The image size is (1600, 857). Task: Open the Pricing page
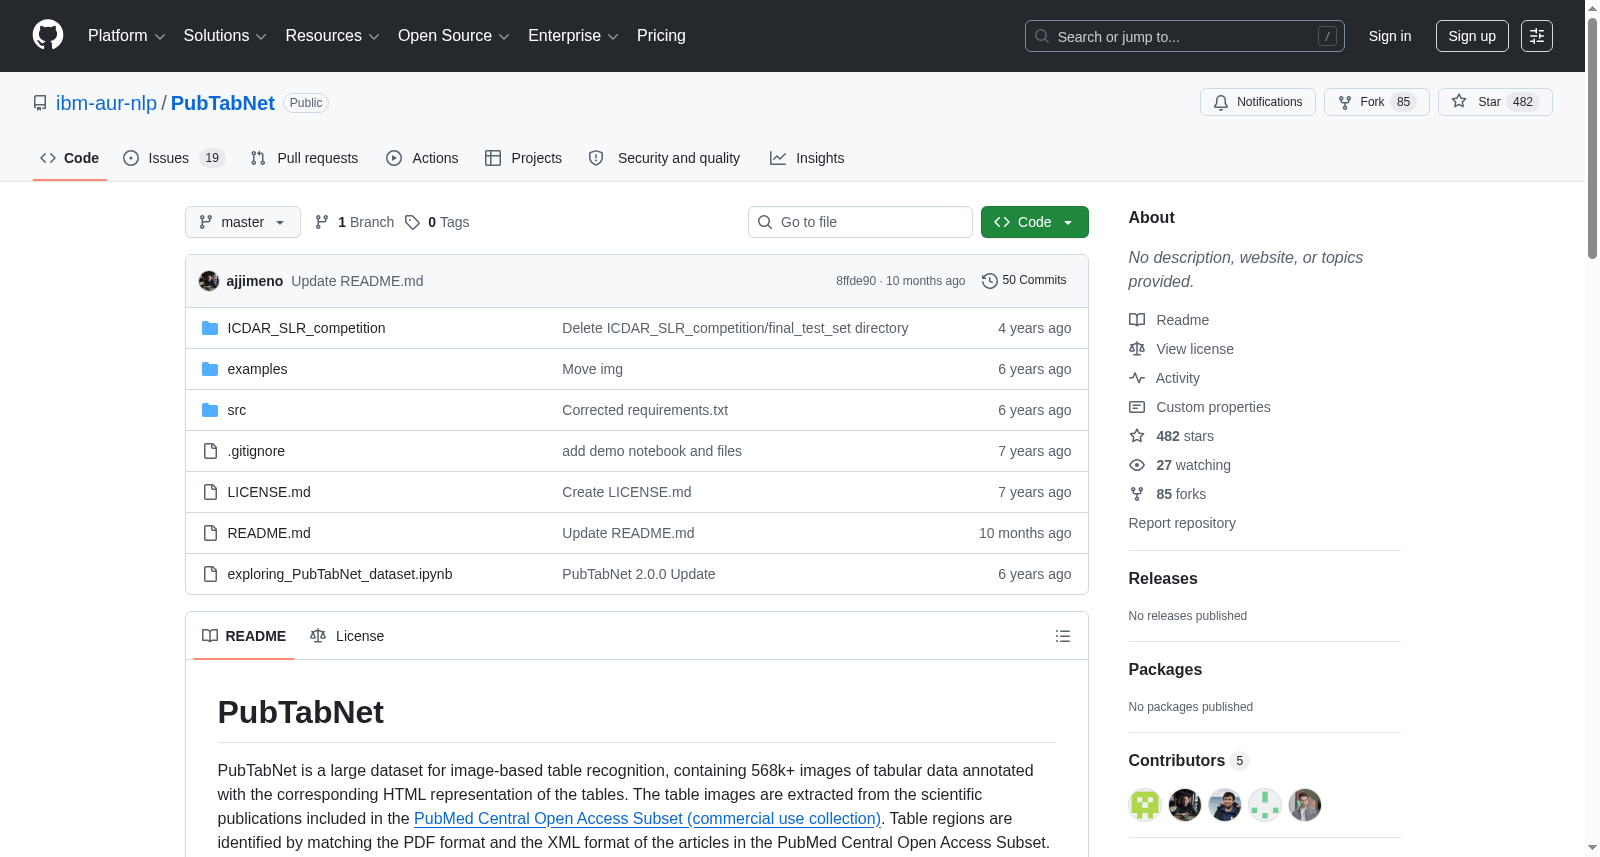(x=661, y=36)
